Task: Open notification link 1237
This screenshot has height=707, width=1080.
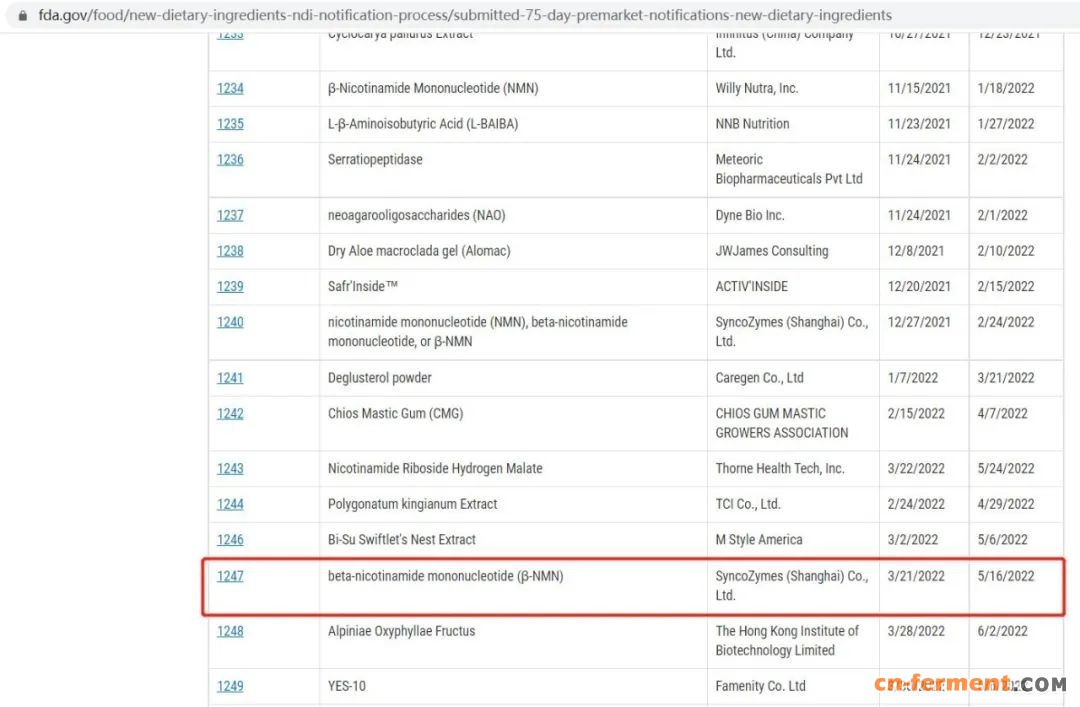Action: (230, 216)
